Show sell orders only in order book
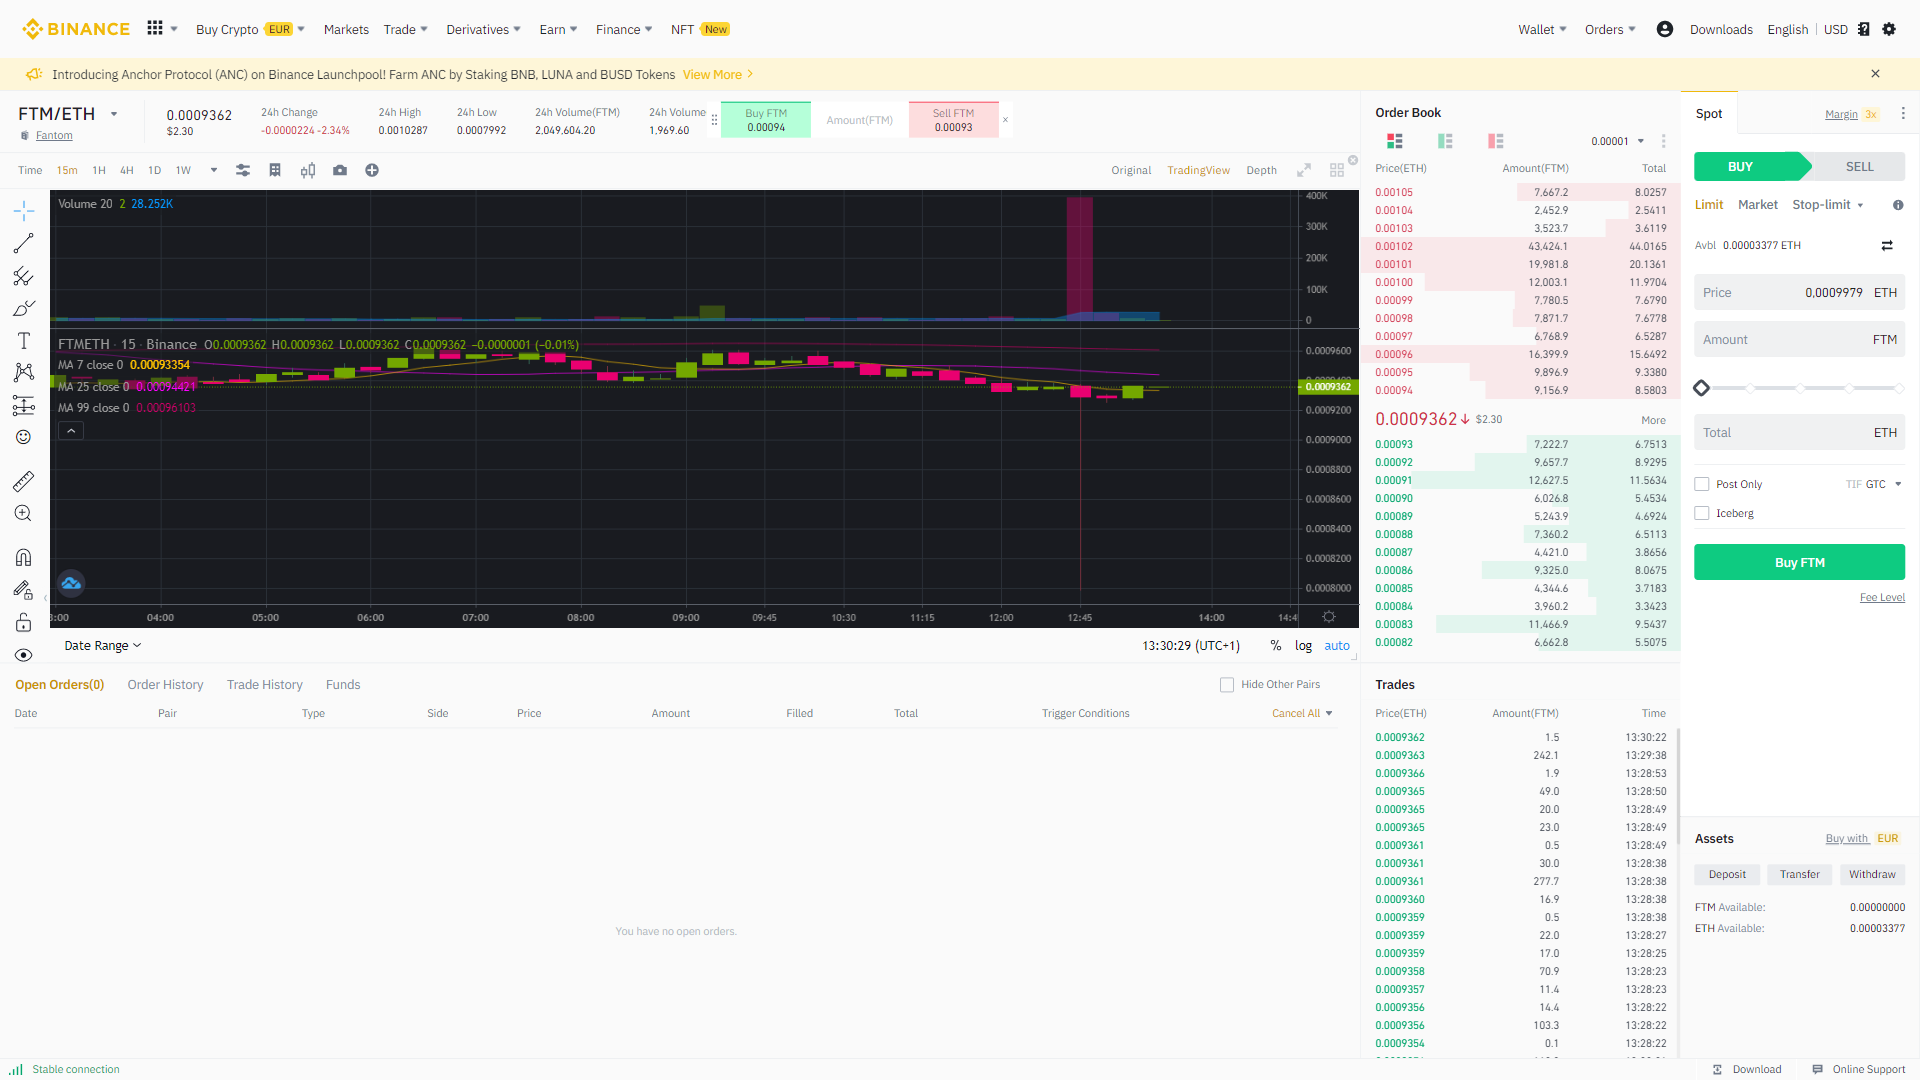The image size is (1920, 1080). click(1495, 141)
